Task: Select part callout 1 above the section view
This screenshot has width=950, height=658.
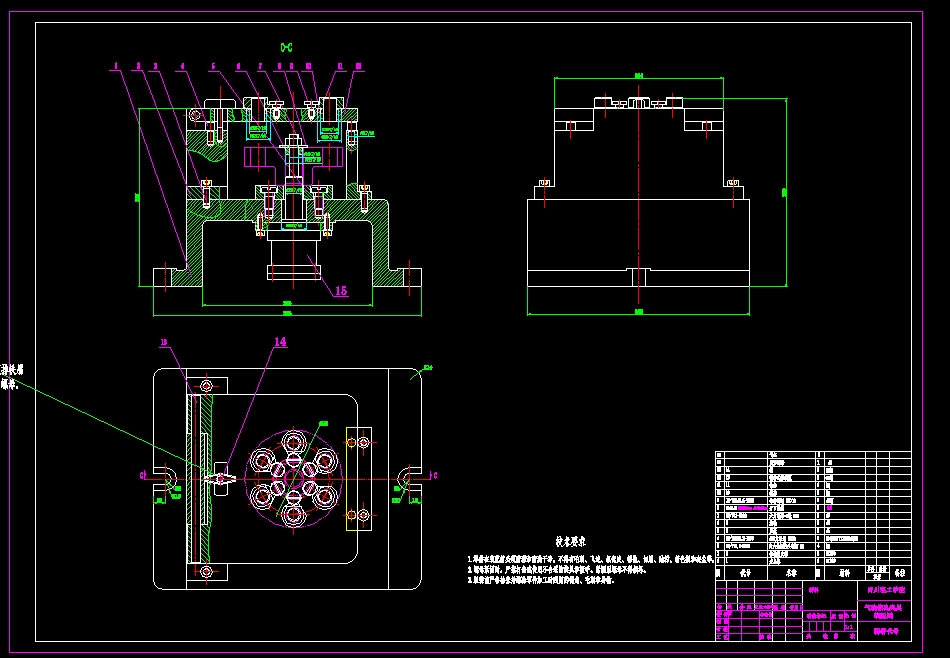Action: click(x=116, y=65)
